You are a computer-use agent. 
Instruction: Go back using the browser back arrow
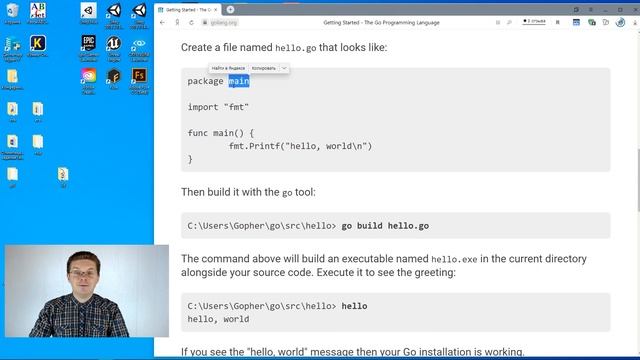162,22
